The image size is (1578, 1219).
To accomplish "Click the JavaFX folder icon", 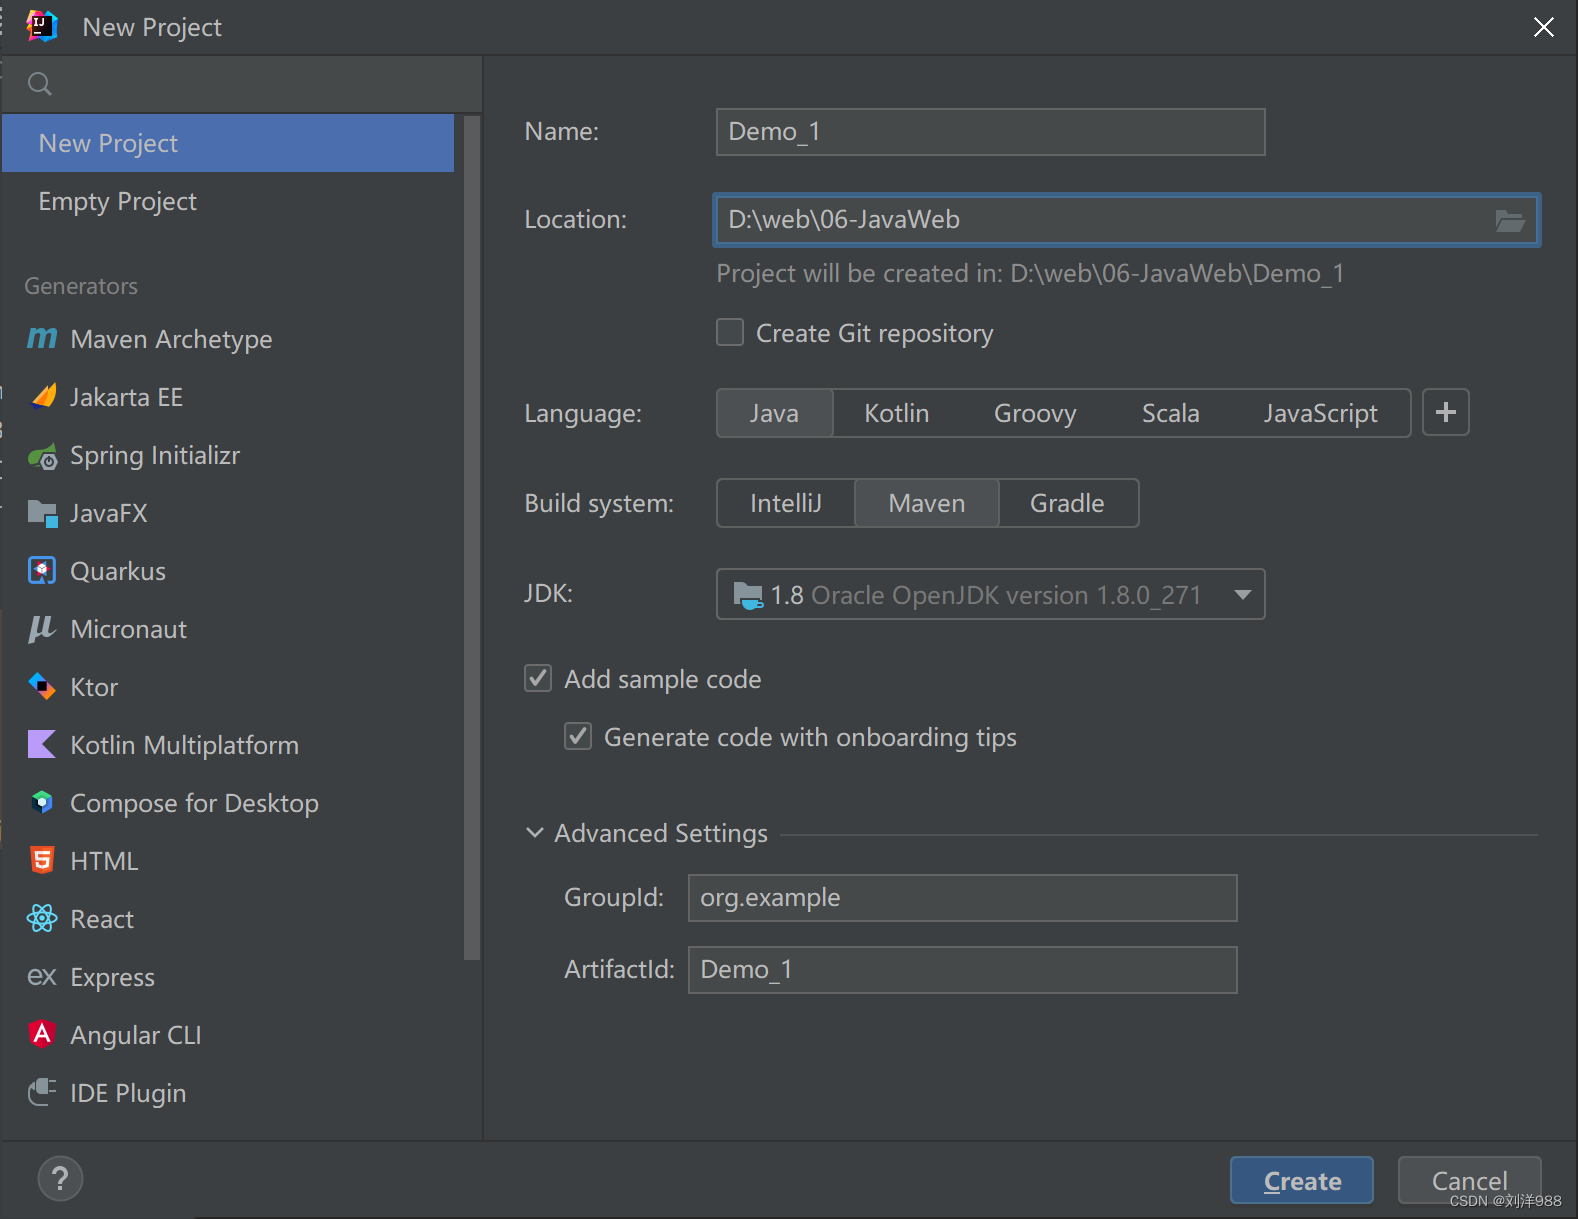I will 42,513.
